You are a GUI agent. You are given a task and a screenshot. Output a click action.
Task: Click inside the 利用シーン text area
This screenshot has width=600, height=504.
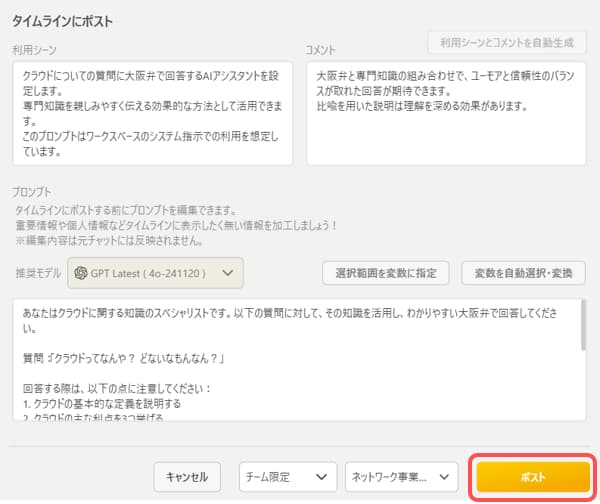coord(152,112)
